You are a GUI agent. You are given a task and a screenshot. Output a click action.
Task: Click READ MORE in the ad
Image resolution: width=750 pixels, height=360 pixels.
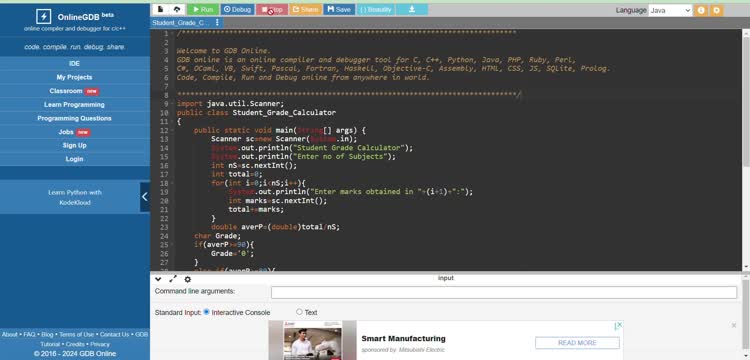click(577, 343)
